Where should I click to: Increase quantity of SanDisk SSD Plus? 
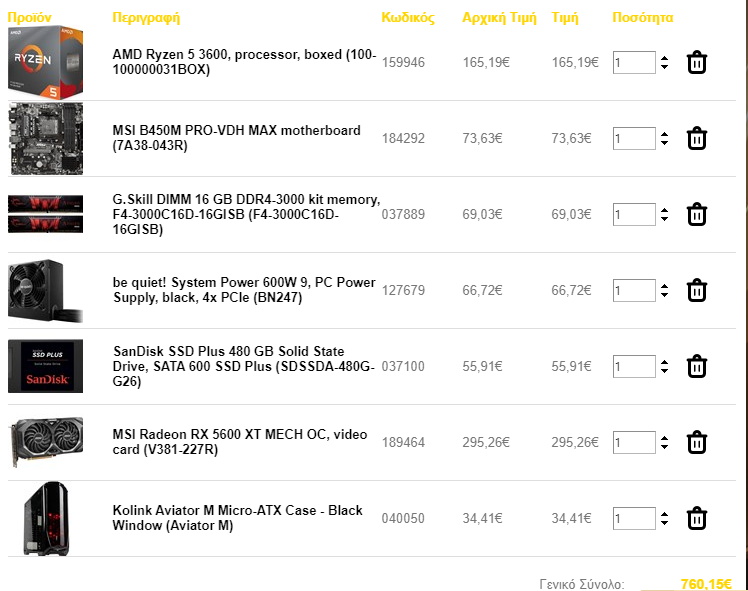[x=665, y=362]
